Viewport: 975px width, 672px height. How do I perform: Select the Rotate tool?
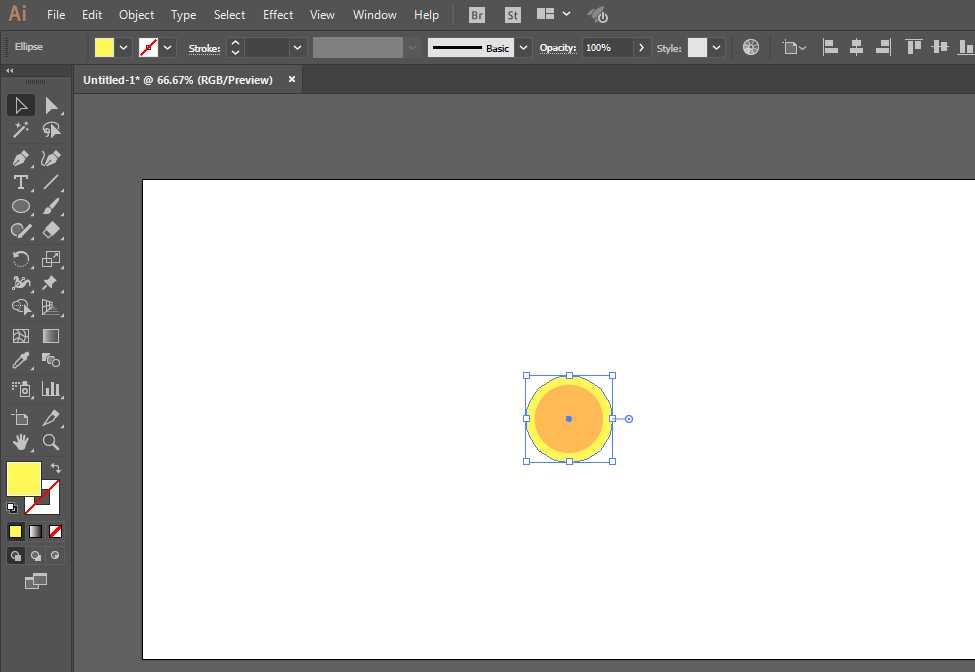(20, 259)
